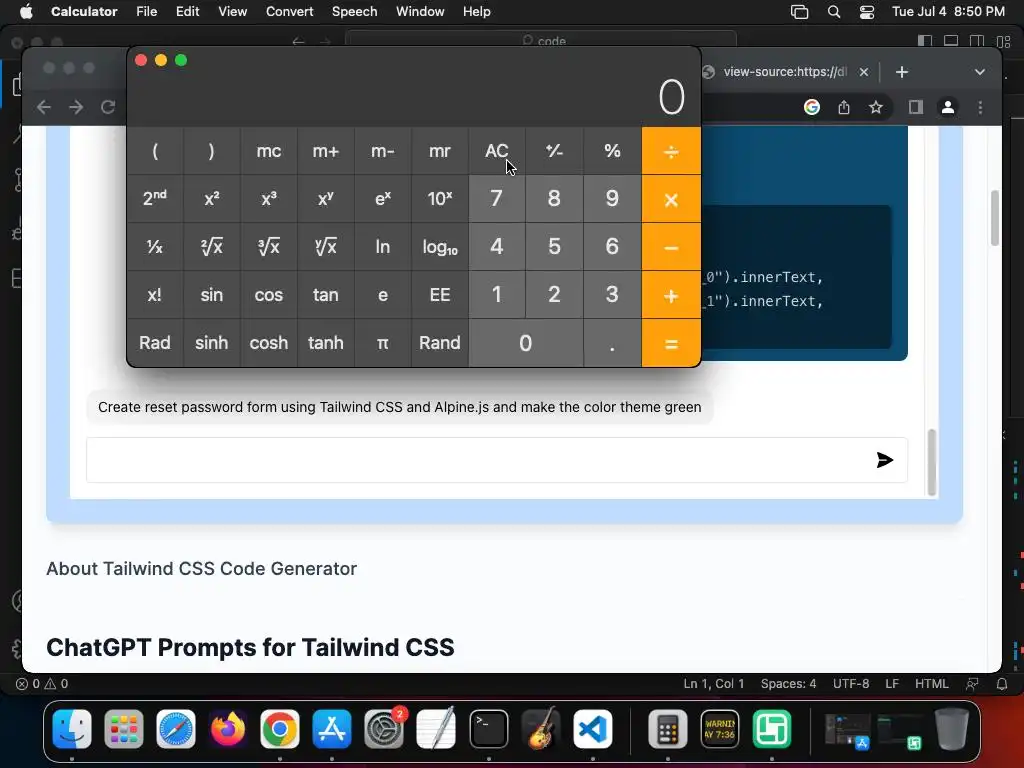
Task: Click the memory recall mr key
Action: tap(440, 151)
